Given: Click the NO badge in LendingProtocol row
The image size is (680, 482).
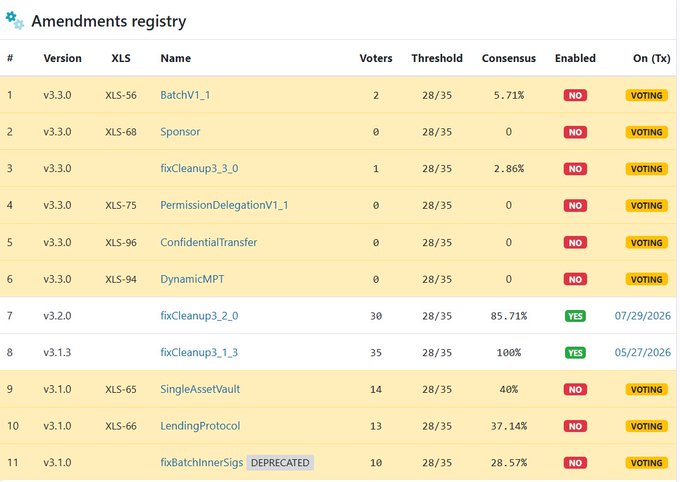Looking at the screenshot, I should pyautogui.click(x=575, y=426).
